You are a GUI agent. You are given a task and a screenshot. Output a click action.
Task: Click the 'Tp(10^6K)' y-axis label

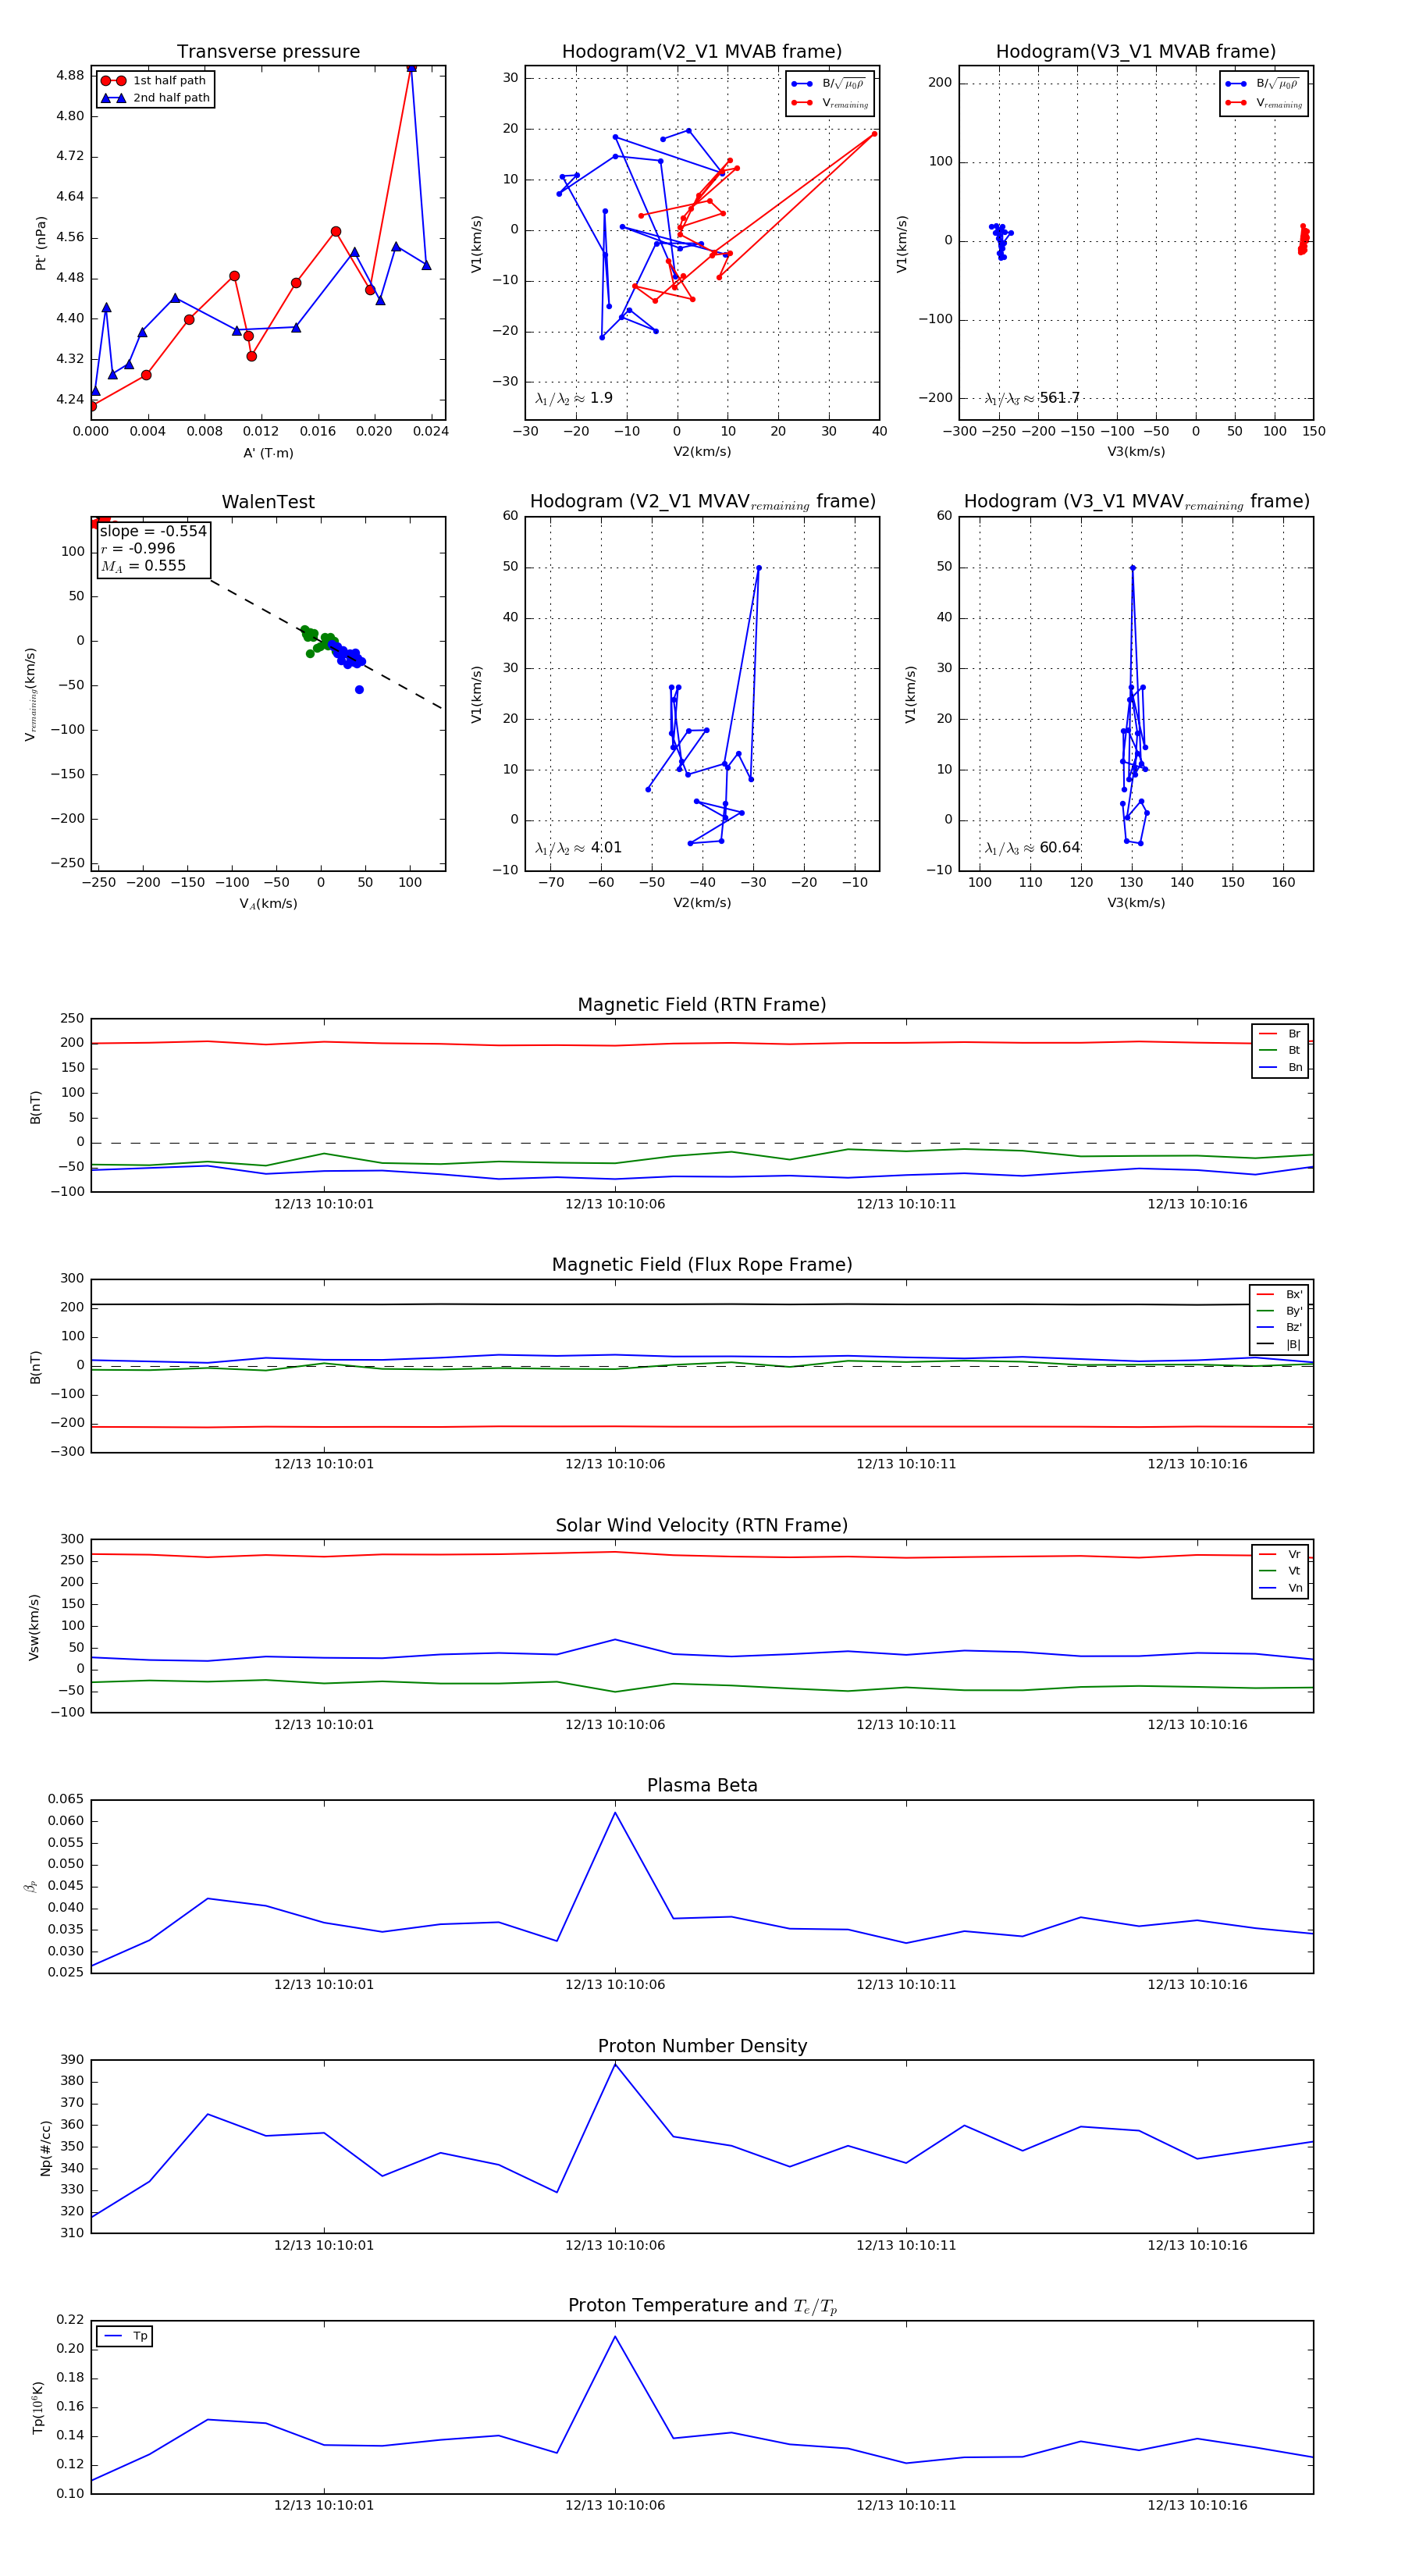(38, 2408)
